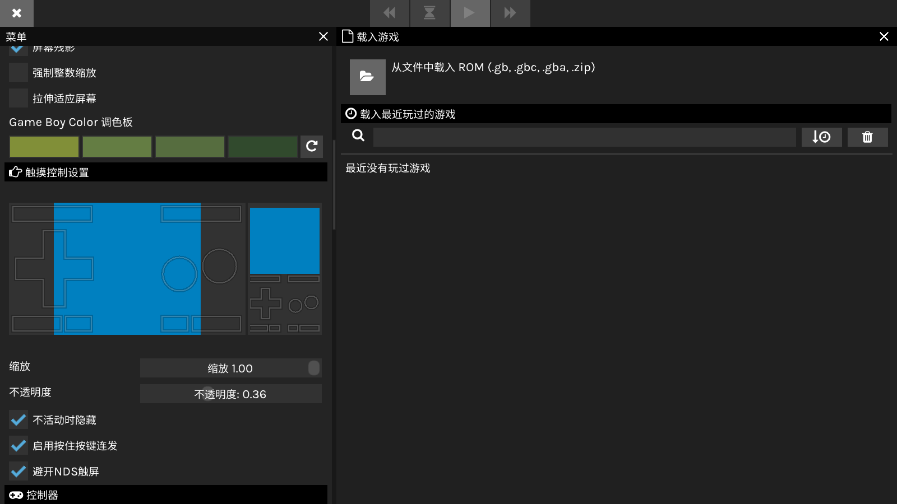Select the lightest green palette swatch
The width and height of the screenshot is (897, 504).
pos(44,147)
